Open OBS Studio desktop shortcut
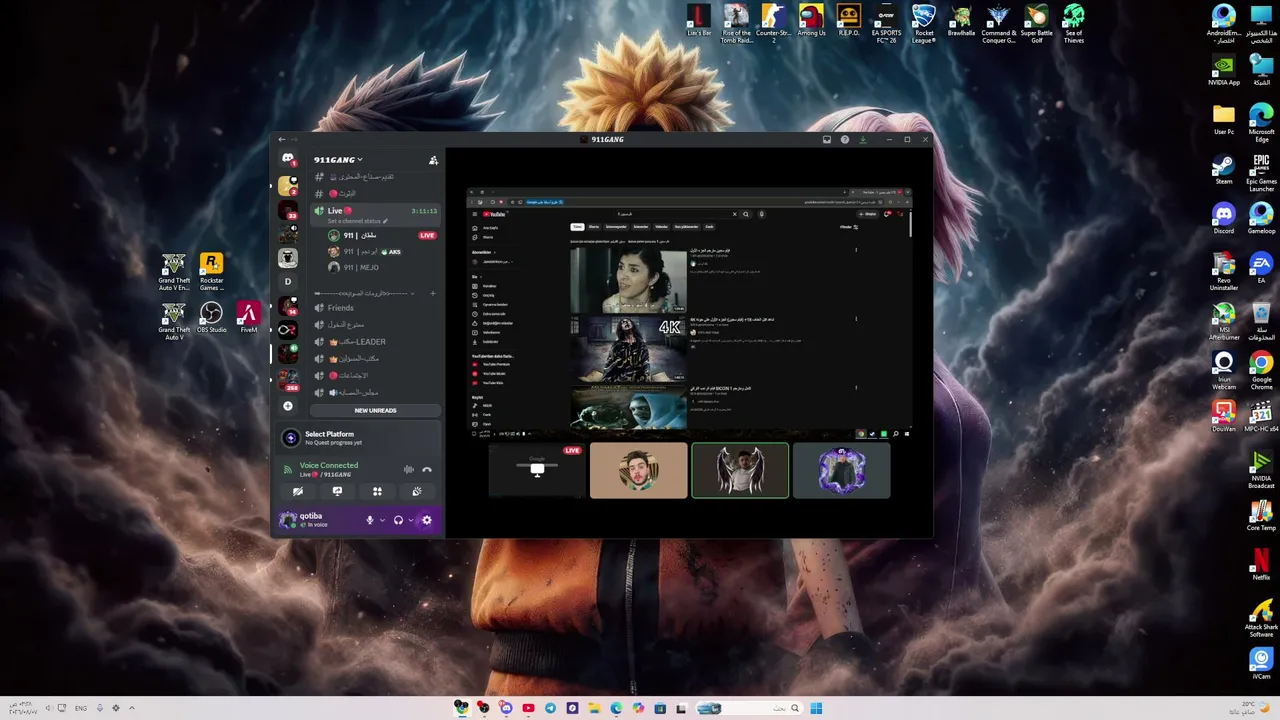1280x720 pixels. (x=211, y=318)
